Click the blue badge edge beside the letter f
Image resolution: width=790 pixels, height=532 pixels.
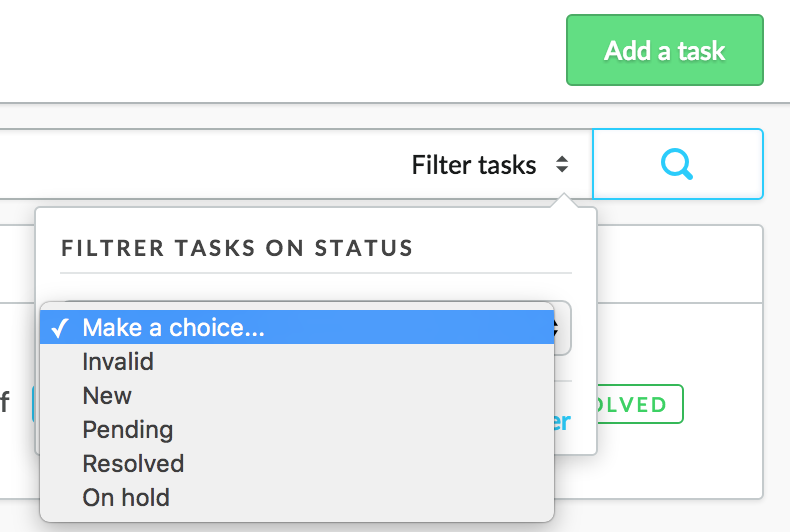pyautogui.click(x=34, y=404)
